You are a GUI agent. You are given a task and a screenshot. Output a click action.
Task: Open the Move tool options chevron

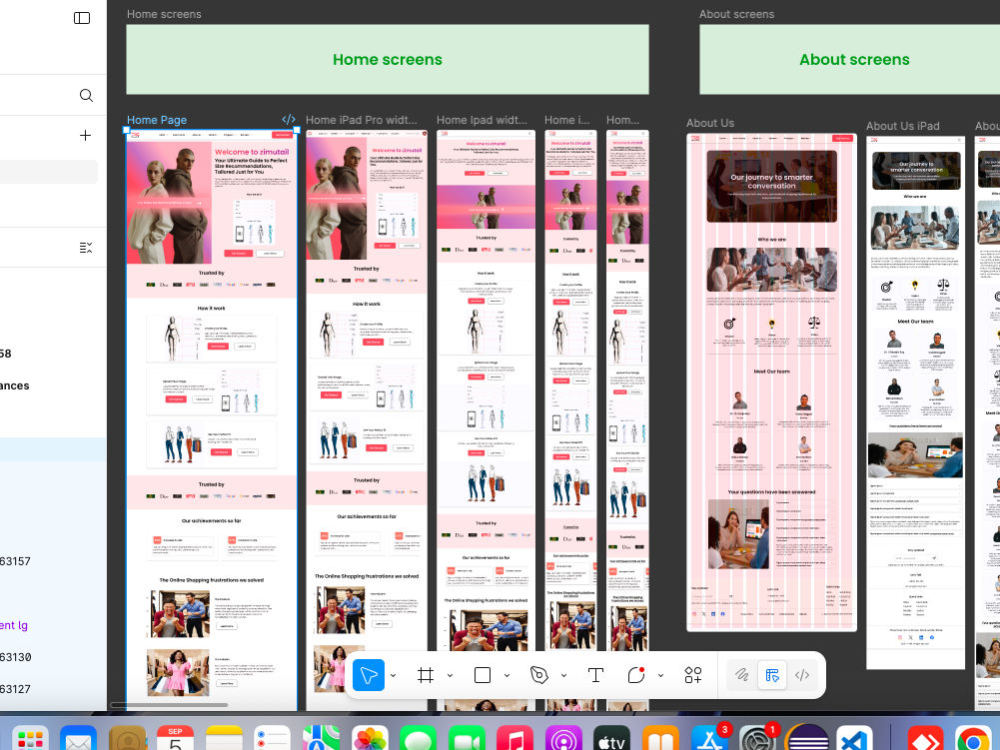pyautogui.click(x=393, y=675)
